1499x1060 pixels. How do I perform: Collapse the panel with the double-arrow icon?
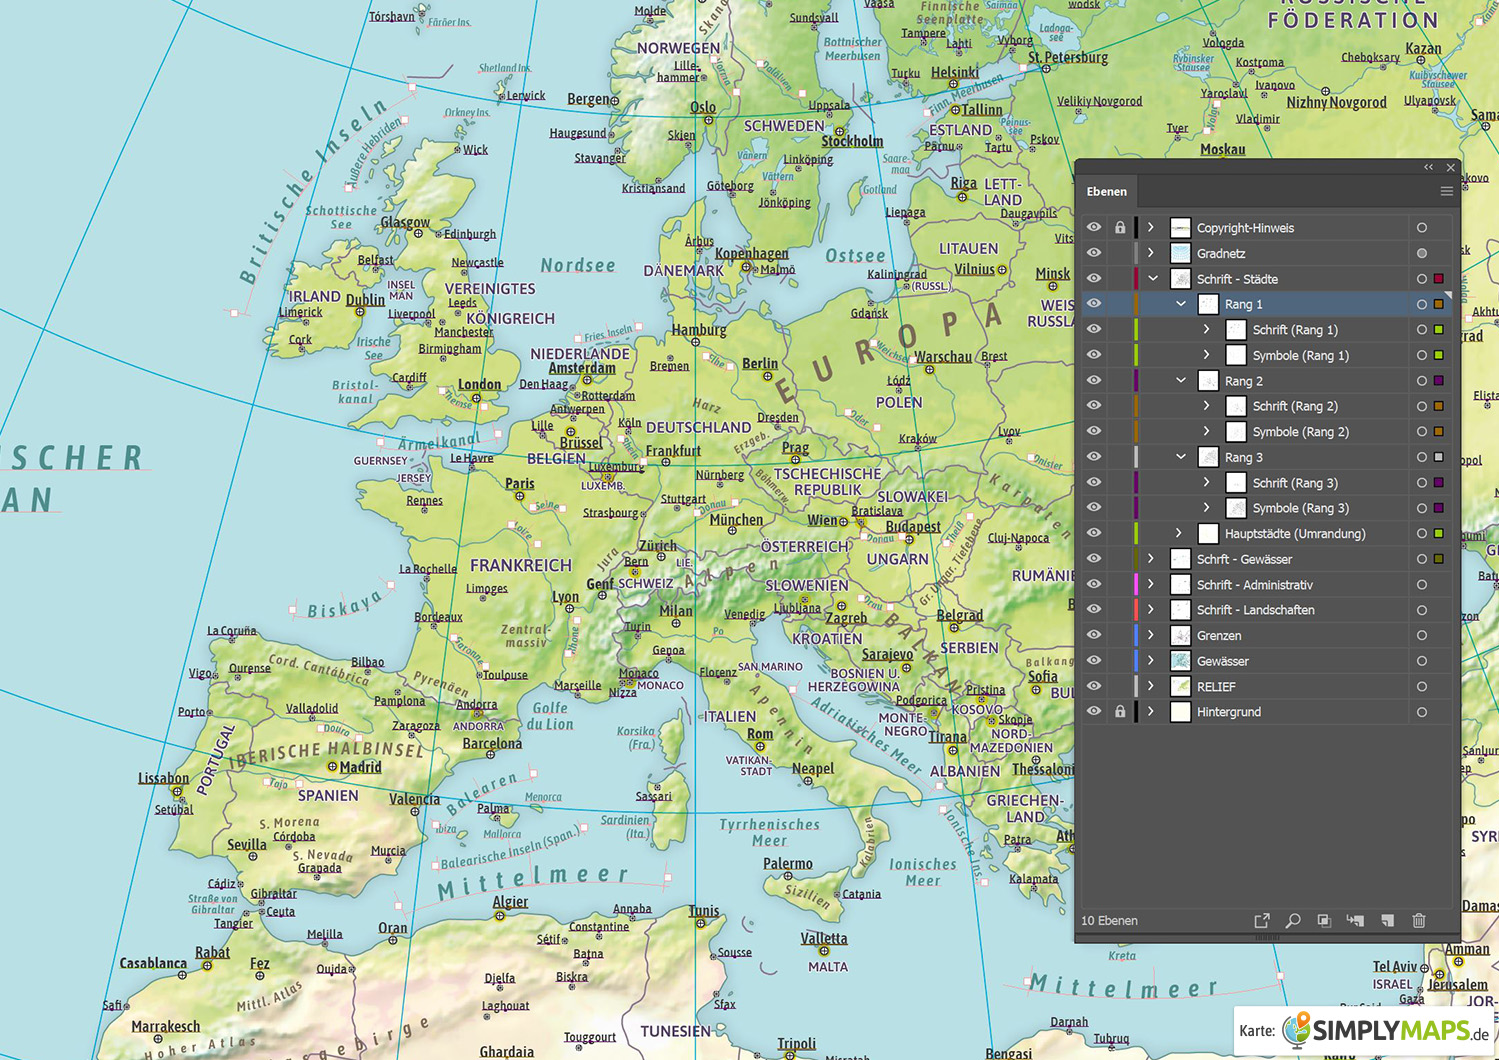pyautogui.click(x=1428, y=167)
